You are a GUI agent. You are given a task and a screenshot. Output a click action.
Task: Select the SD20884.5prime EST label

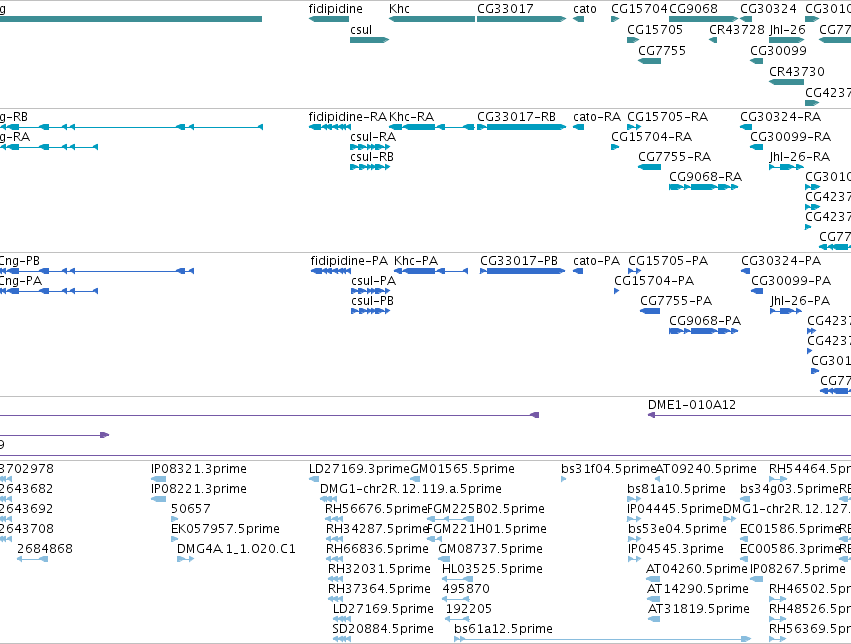383,629
